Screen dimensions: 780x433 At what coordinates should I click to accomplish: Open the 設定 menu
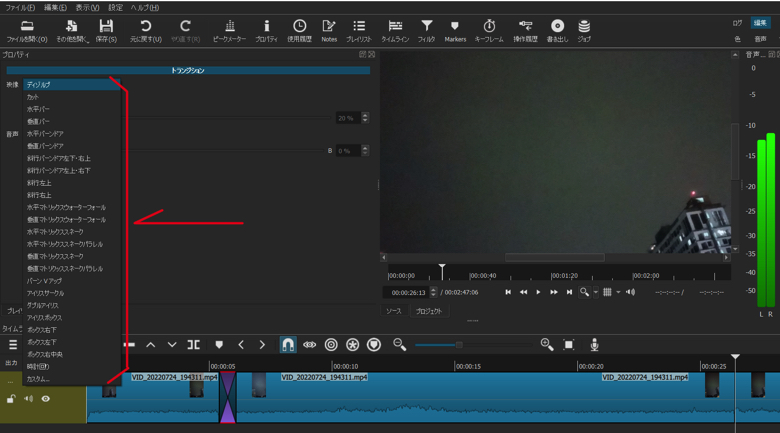tap(115, 7)
